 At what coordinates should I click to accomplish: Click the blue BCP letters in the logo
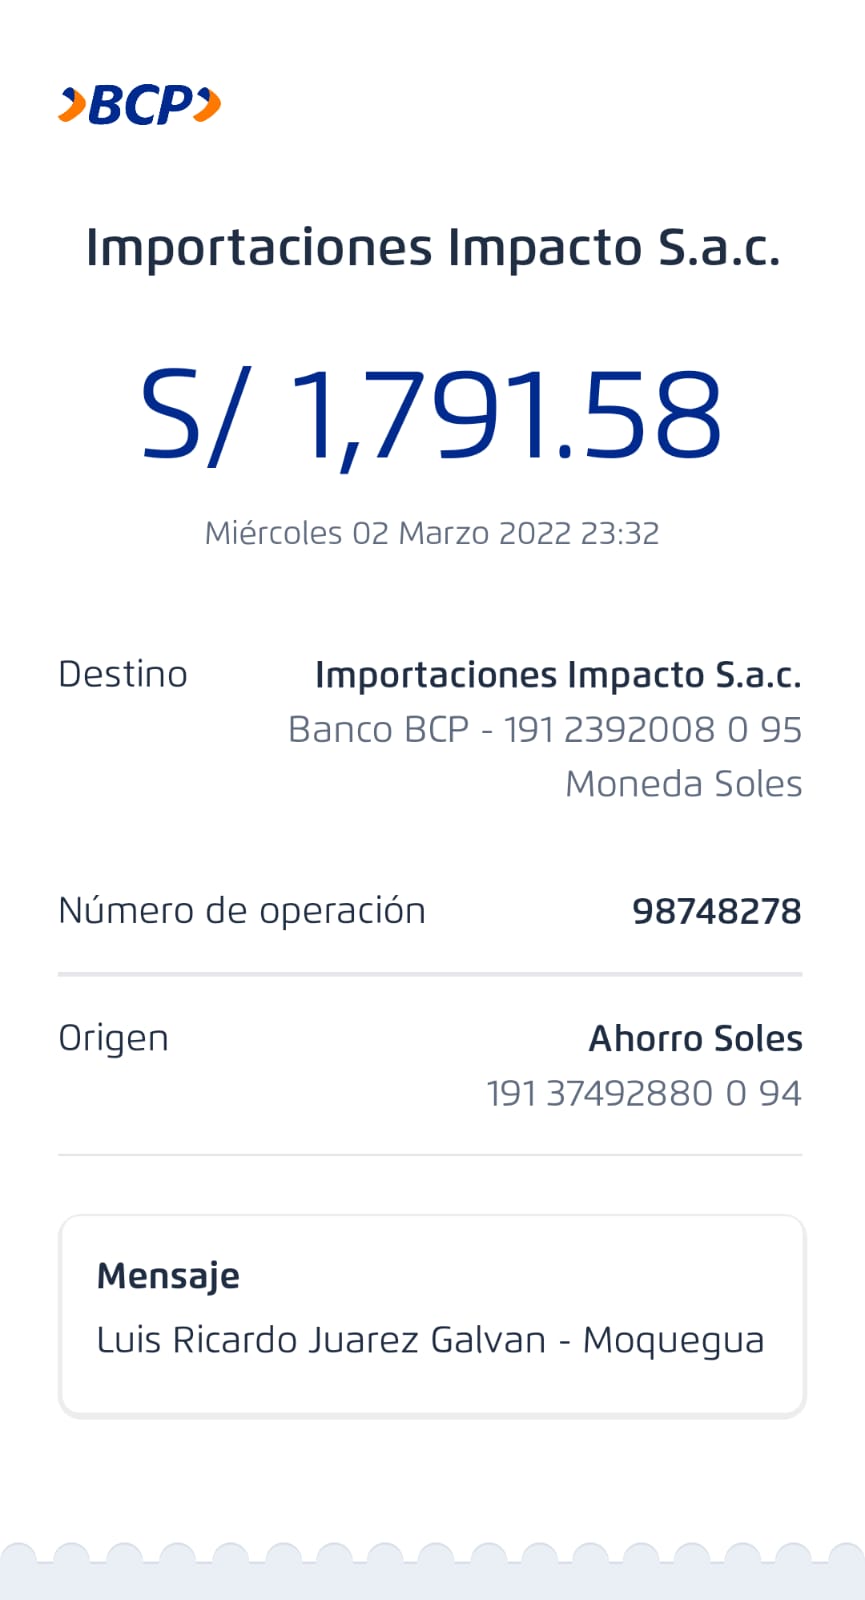tap(140, 105)
